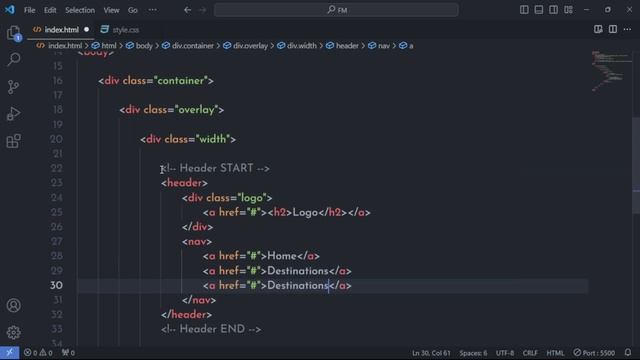Switch to the style.css tab
This screenshot has width=640, height=360.
[x=120, y=30]
